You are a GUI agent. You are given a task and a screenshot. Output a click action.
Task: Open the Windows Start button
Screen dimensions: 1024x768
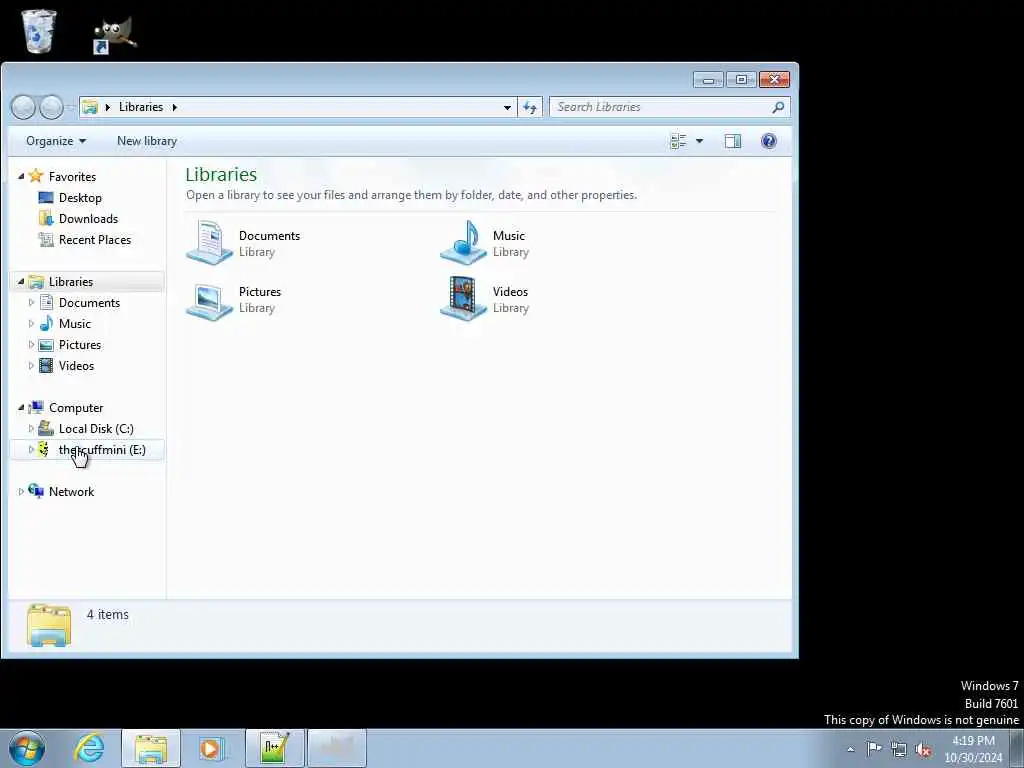27,748
